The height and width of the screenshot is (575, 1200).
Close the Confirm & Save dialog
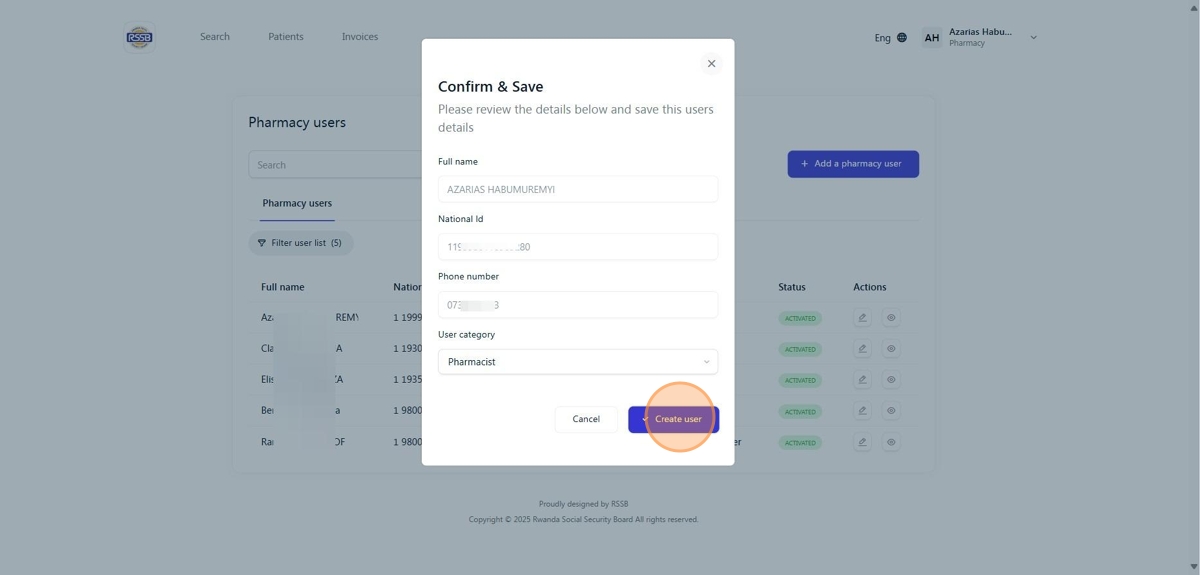coord(711,63)
